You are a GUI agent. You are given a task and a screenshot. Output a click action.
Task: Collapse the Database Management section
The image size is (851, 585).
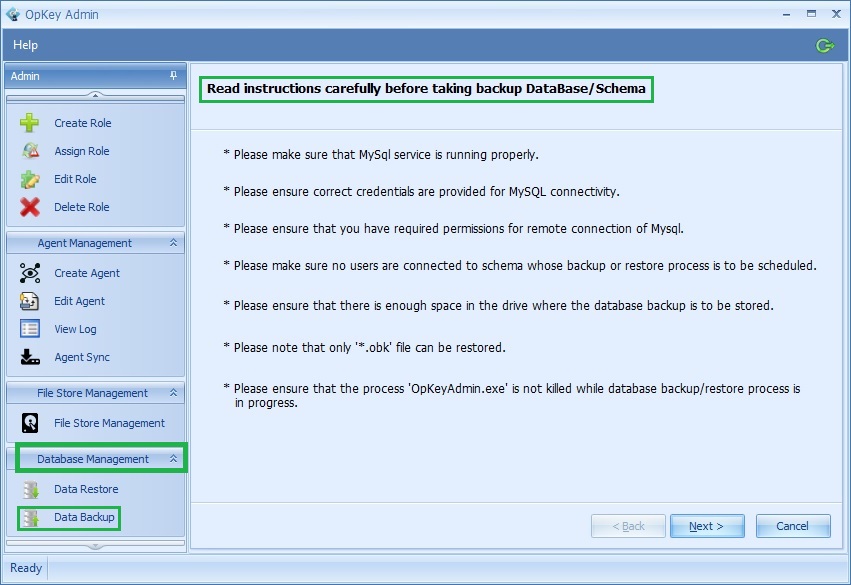[x=173, y=459]
